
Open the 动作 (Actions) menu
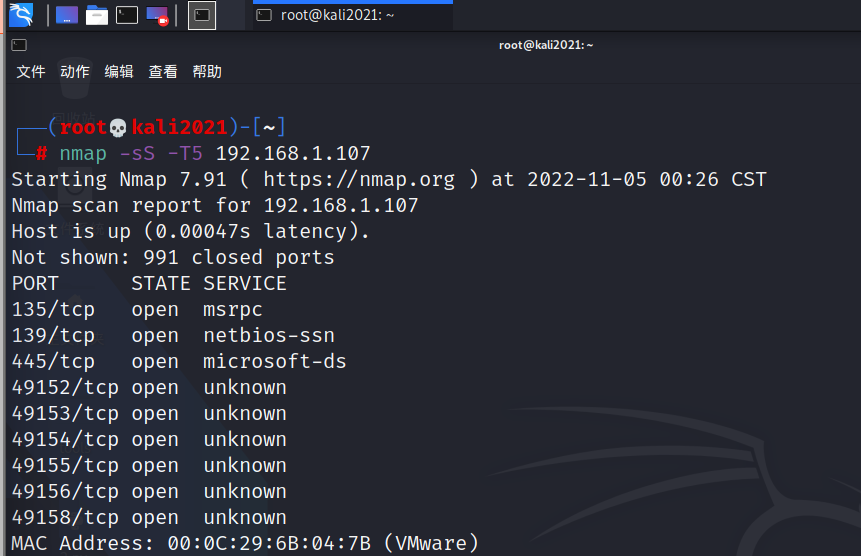click(75, 72)
